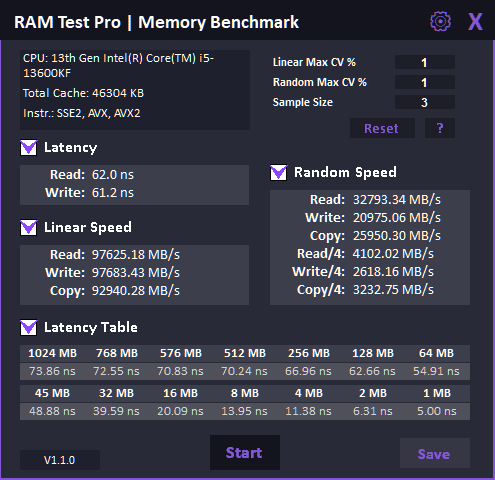This screenshot has height=480, width=495.
Task: Toggle the Latency Table checkbox
Action: (x=29, y=328)
